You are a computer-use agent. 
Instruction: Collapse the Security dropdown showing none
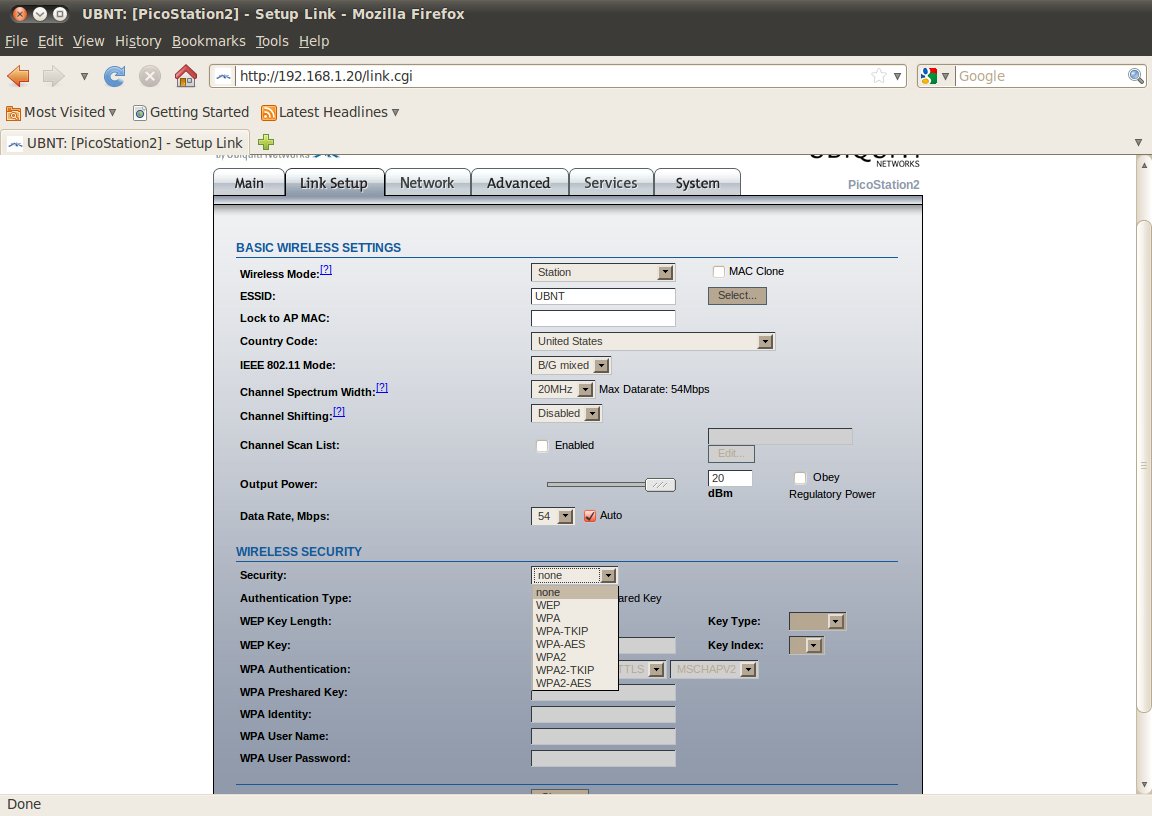tap(575, 575)
